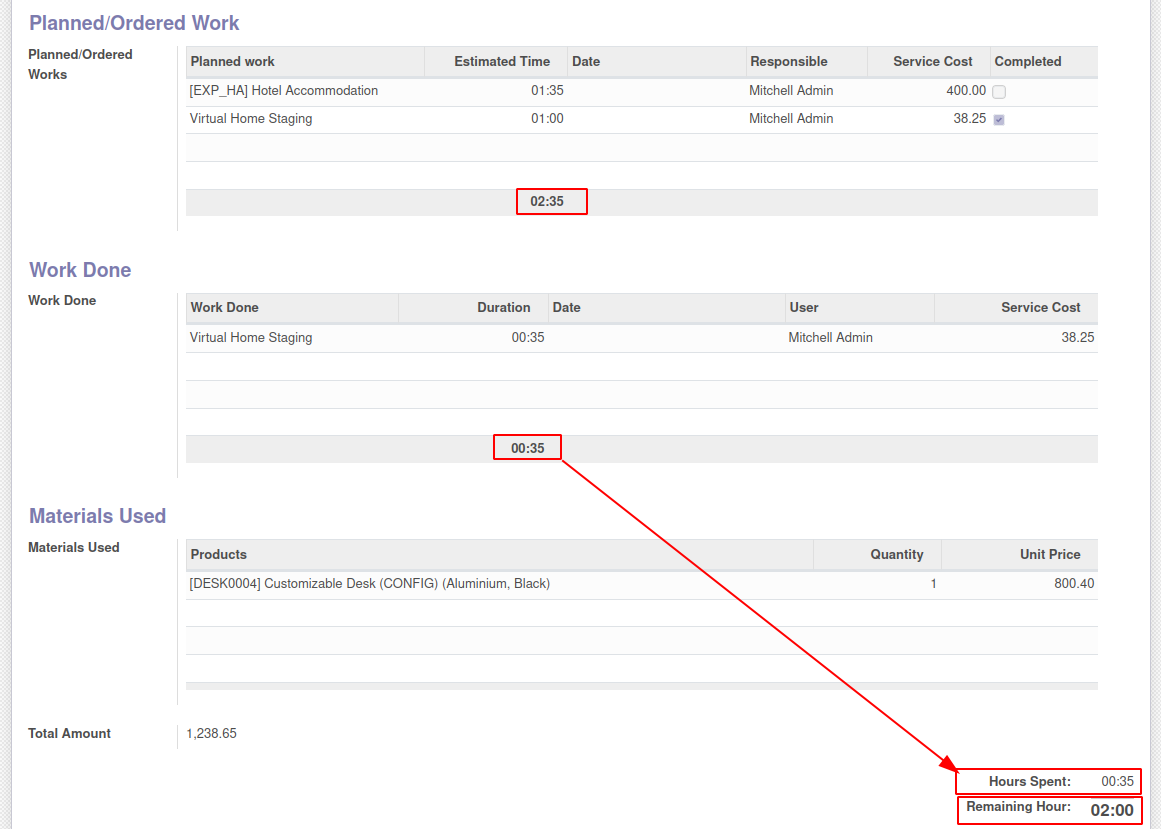Click the Work Done User column header
The width and height of the screenshot is (1161, 829).
coord(803,307)
